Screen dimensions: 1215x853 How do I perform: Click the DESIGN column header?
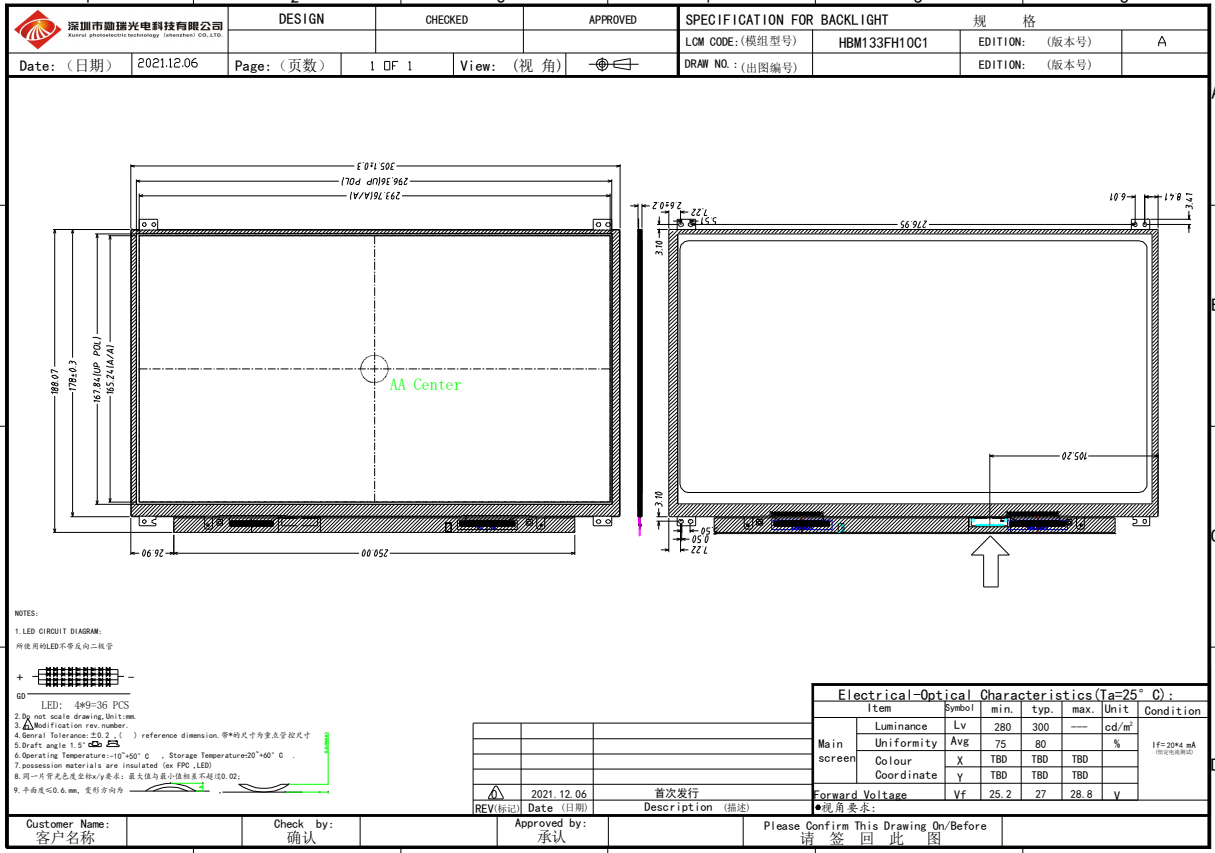point(301,19)
